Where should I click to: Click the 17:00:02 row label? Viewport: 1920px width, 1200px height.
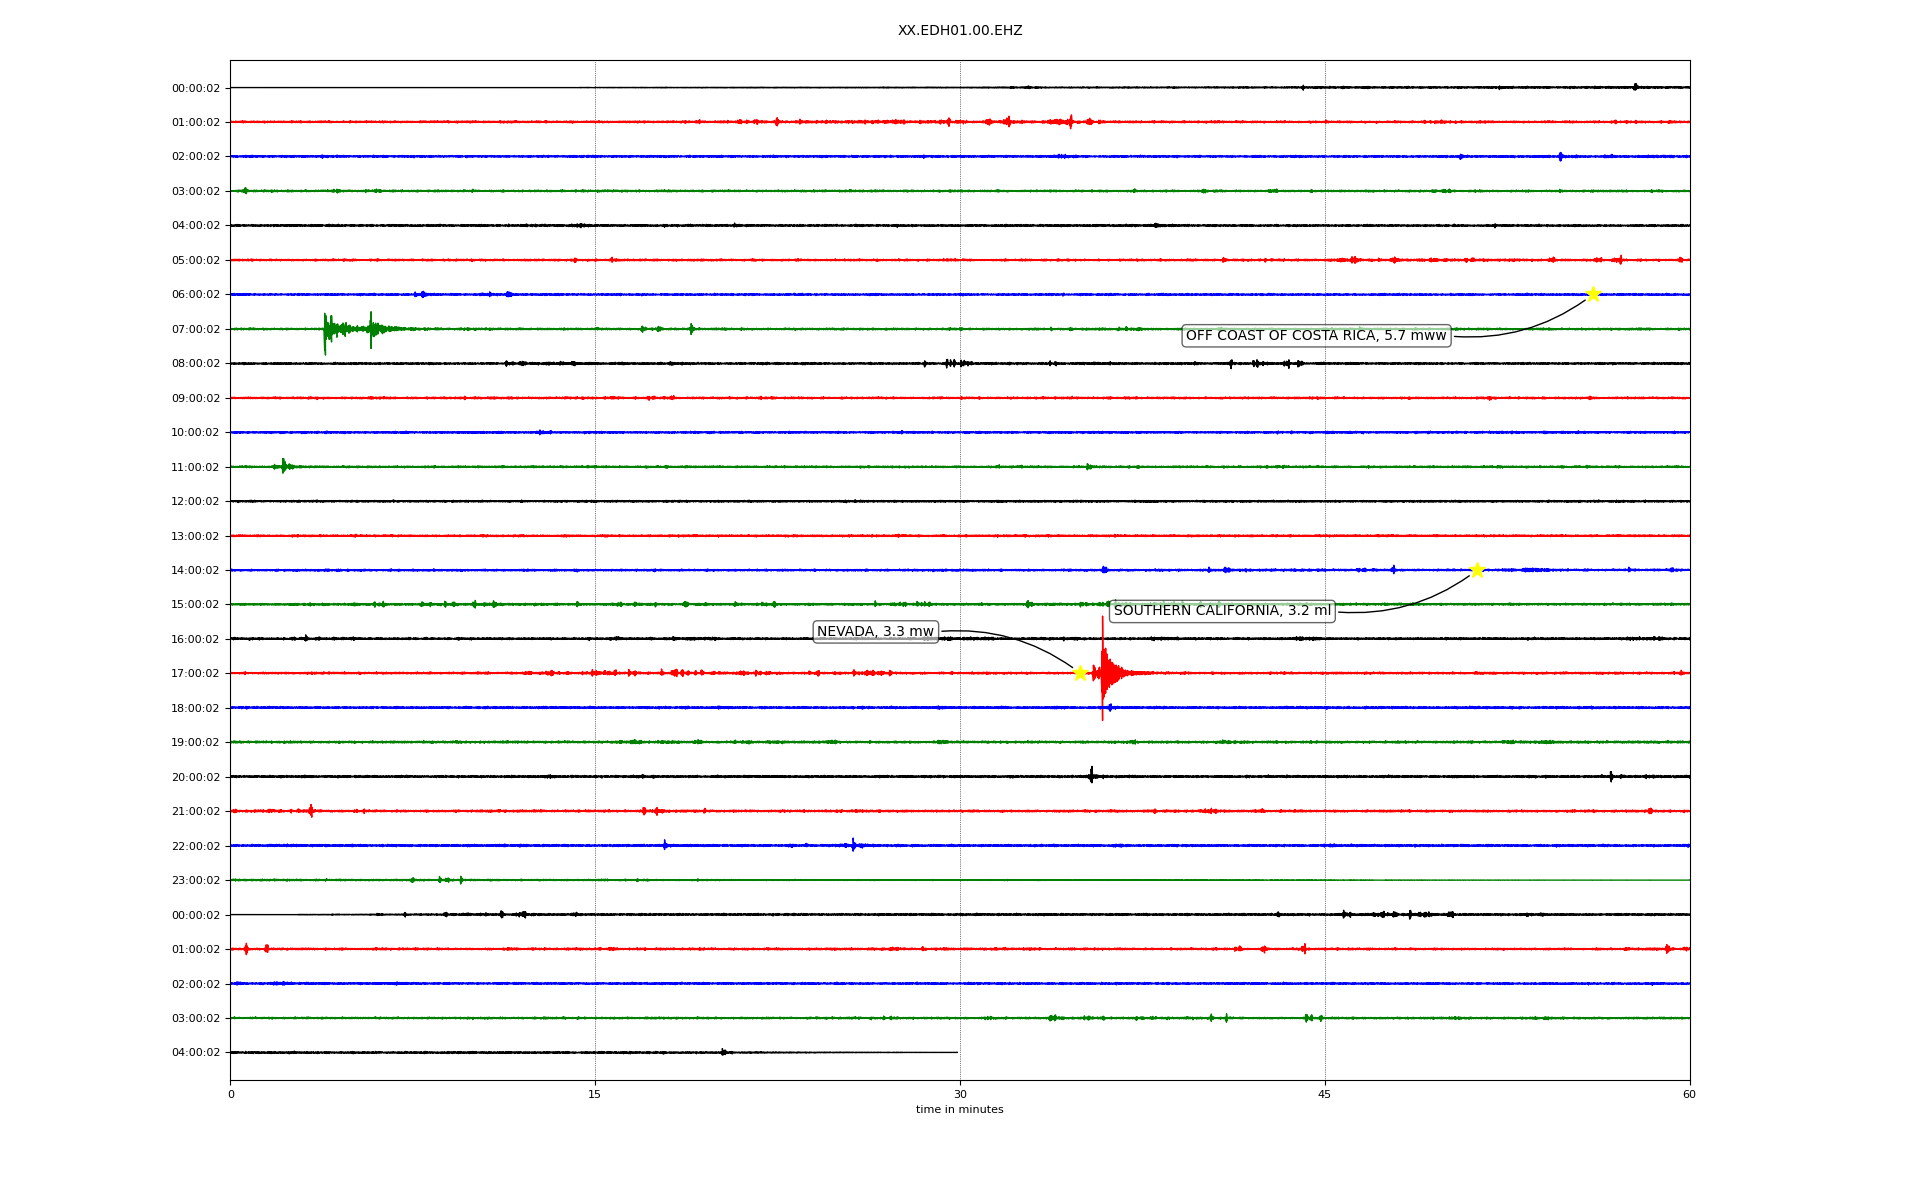pyautogui.click(x=196, y=674)
